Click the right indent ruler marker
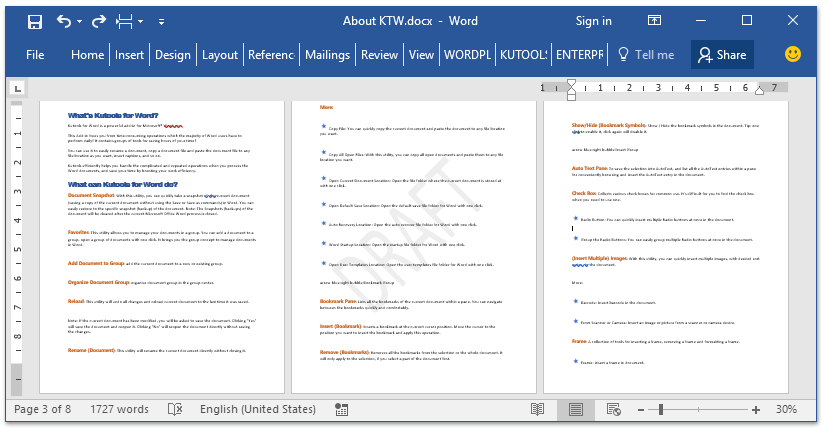Viewport: 824px width, 431px height. pos(759,90)
